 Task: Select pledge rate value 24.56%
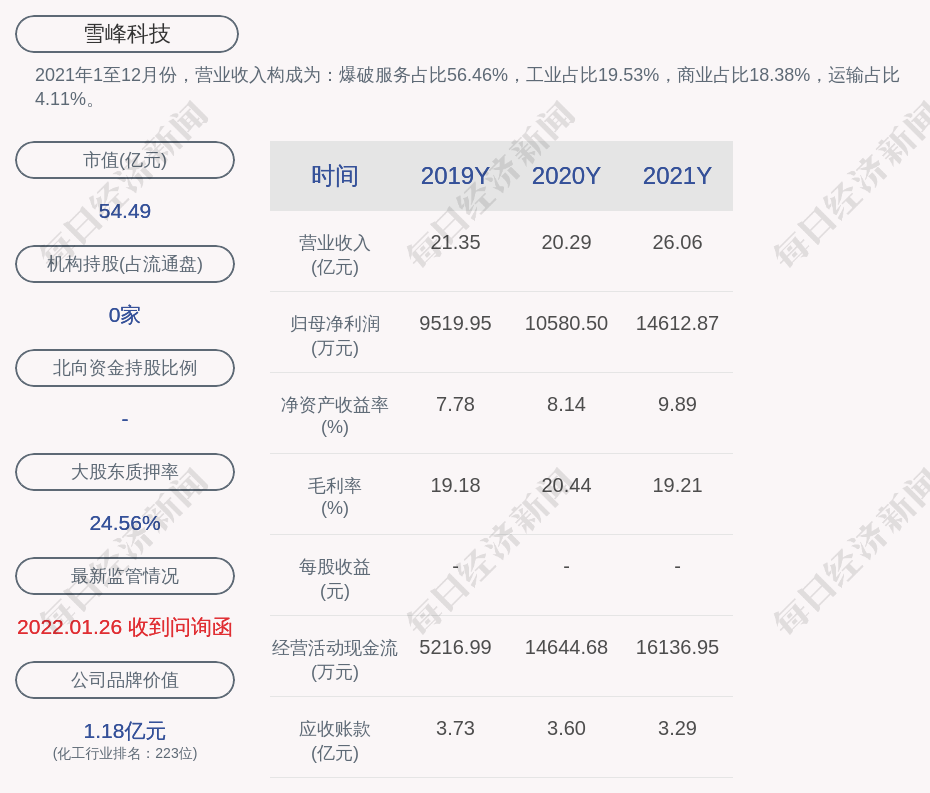point(125,523)
